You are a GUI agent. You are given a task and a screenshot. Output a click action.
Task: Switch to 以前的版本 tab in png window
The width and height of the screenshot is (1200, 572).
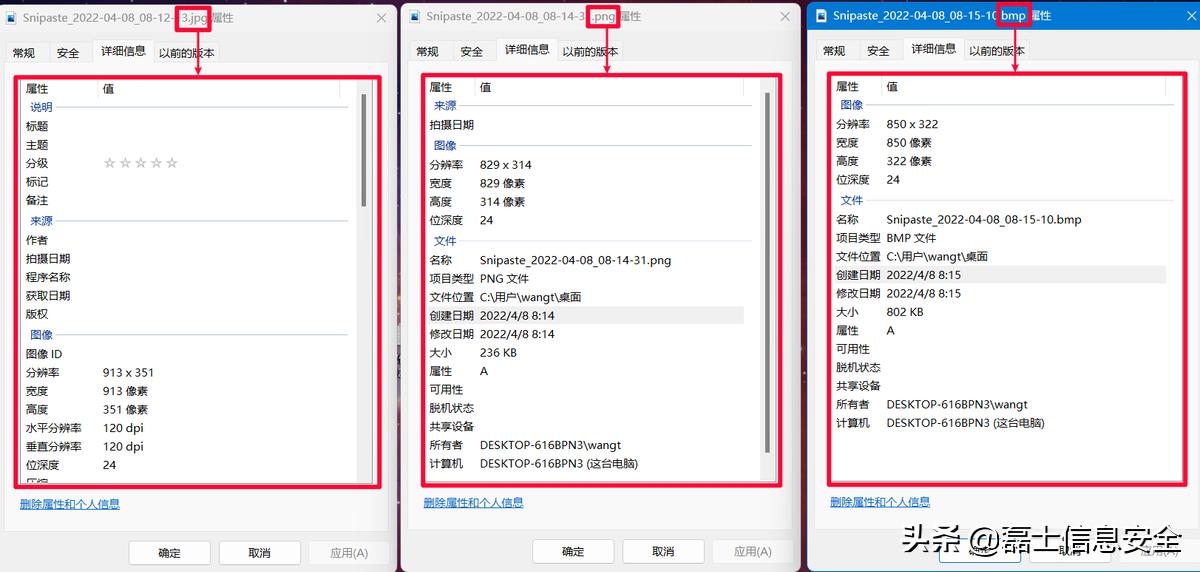(590, 52)
